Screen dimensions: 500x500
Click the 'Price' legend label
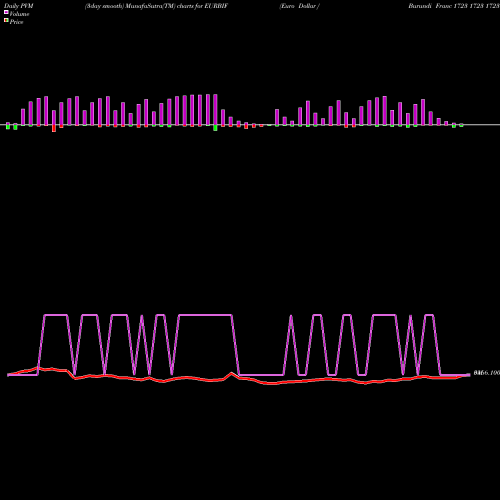coord(16,22)
